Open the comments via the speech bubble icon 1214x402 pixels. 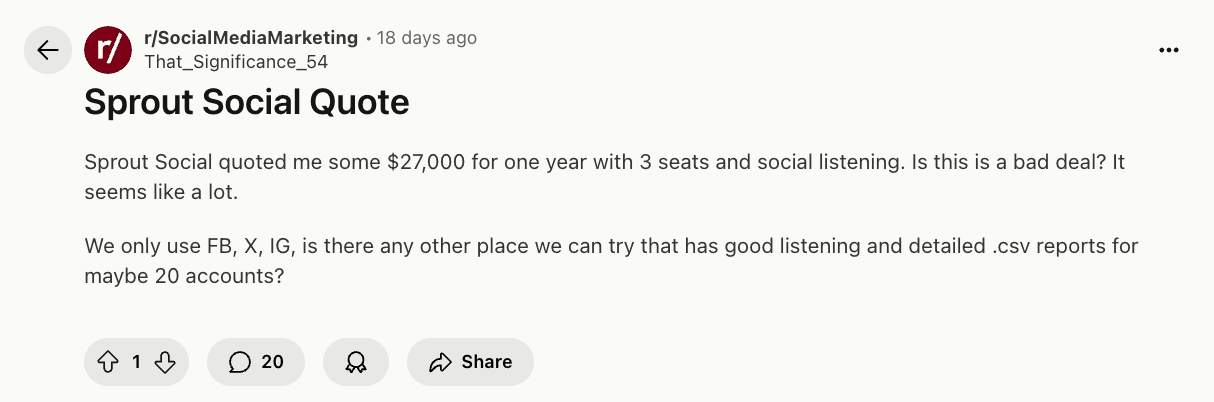[239, 362]
